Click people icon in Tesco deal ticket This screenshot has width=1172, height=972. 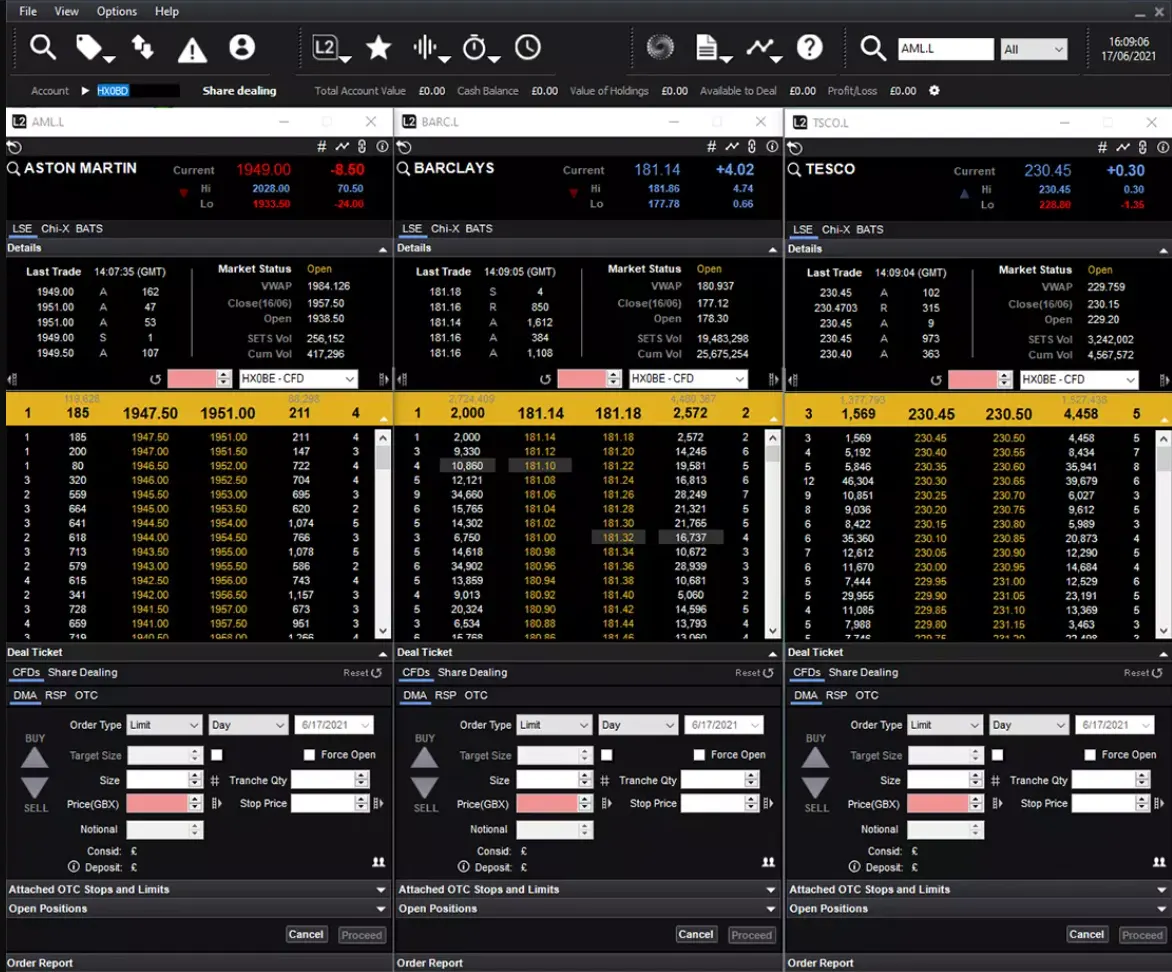[x=1159, y=862]
